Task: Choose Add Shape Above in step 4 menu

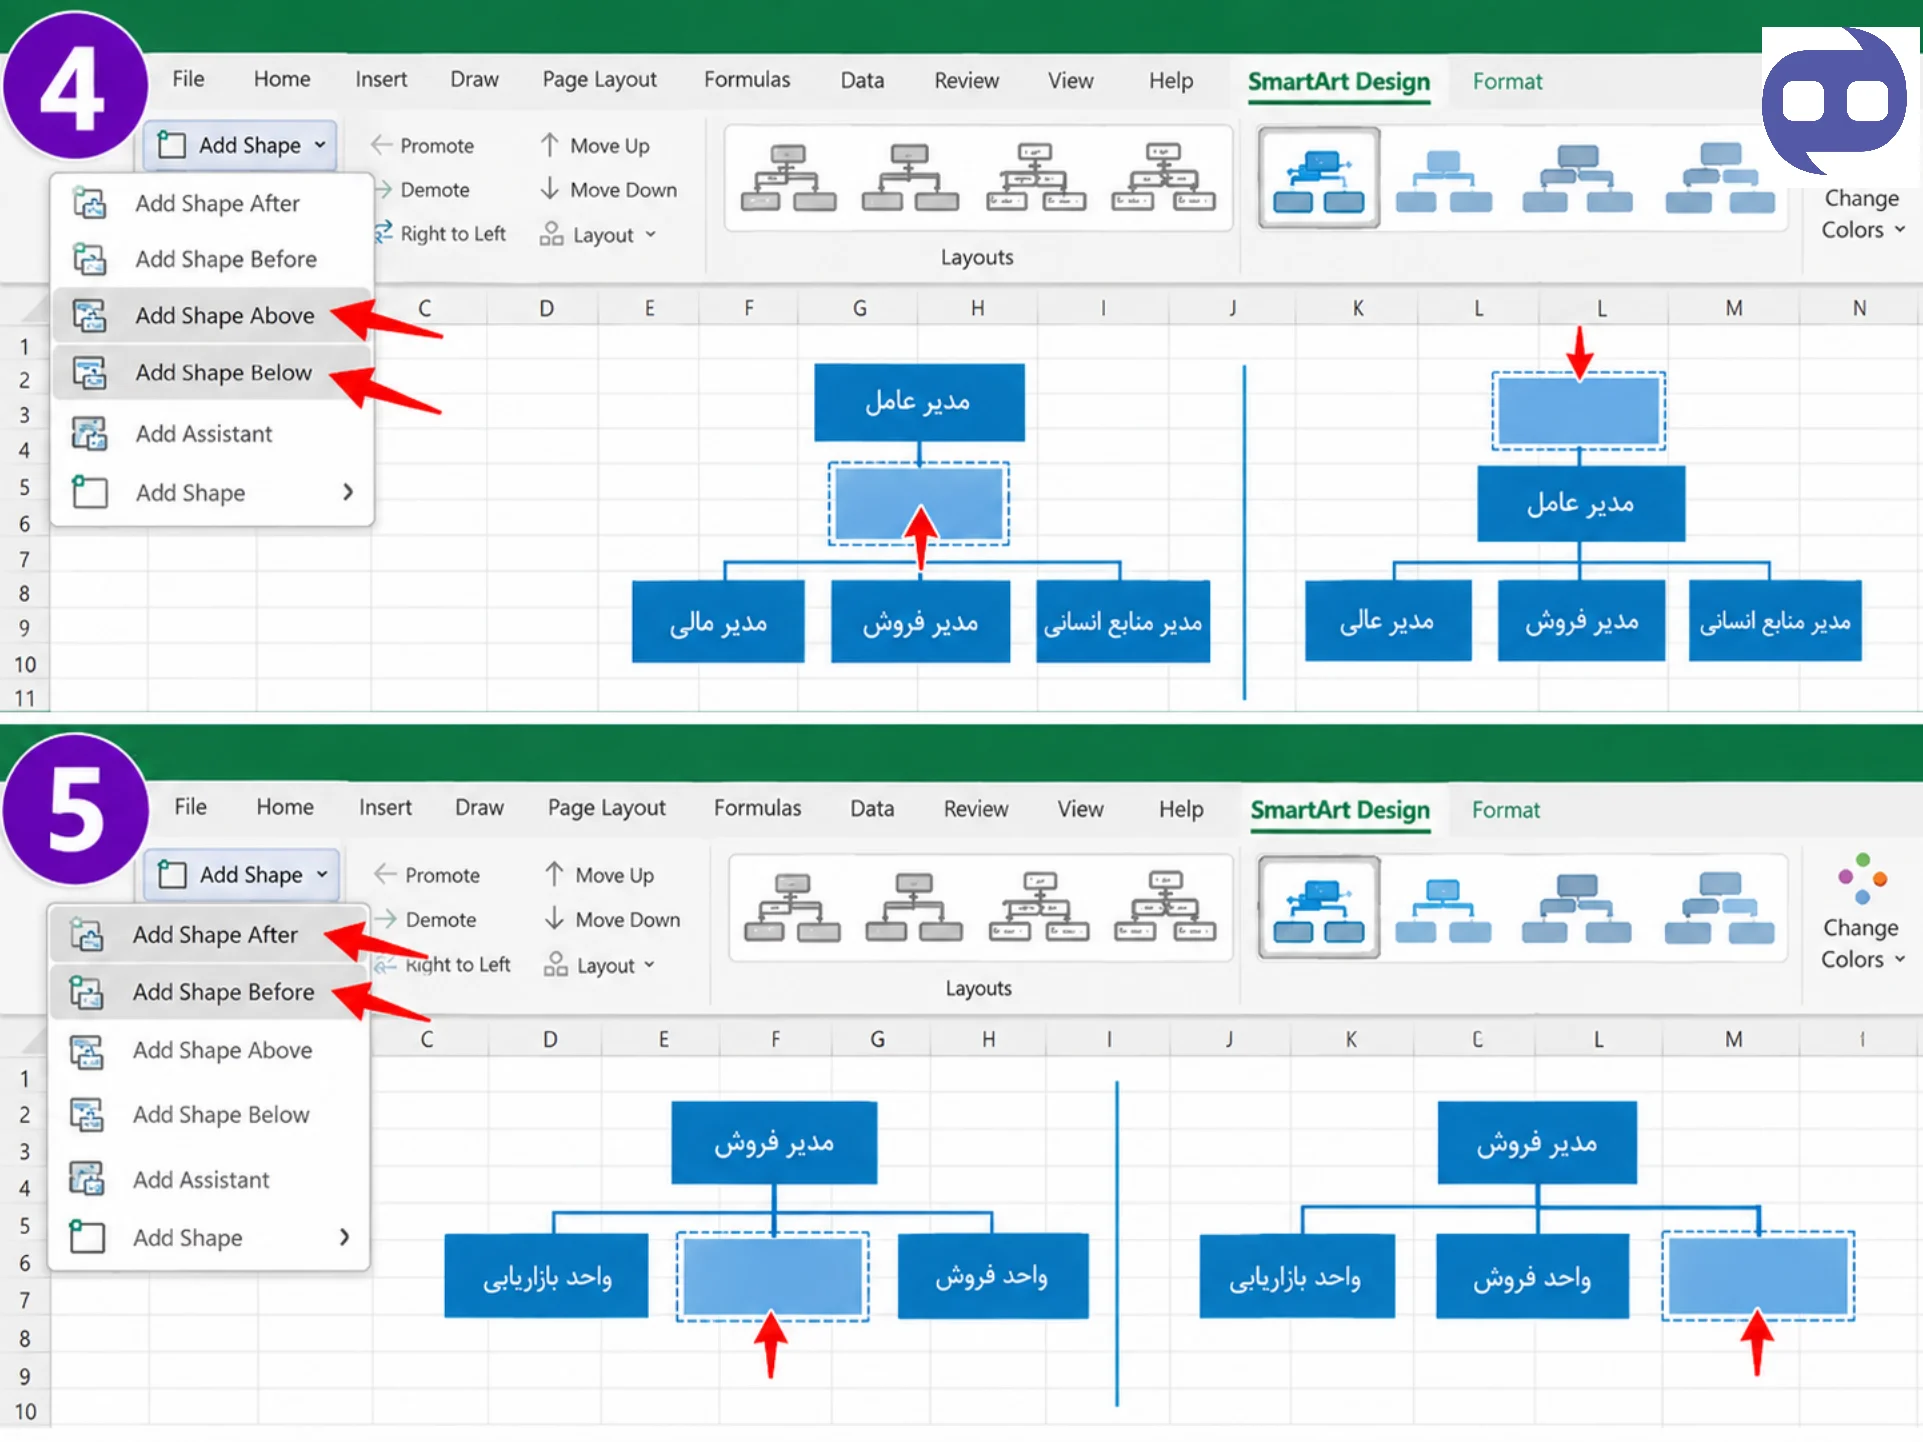Action: [x=212, y=316]
